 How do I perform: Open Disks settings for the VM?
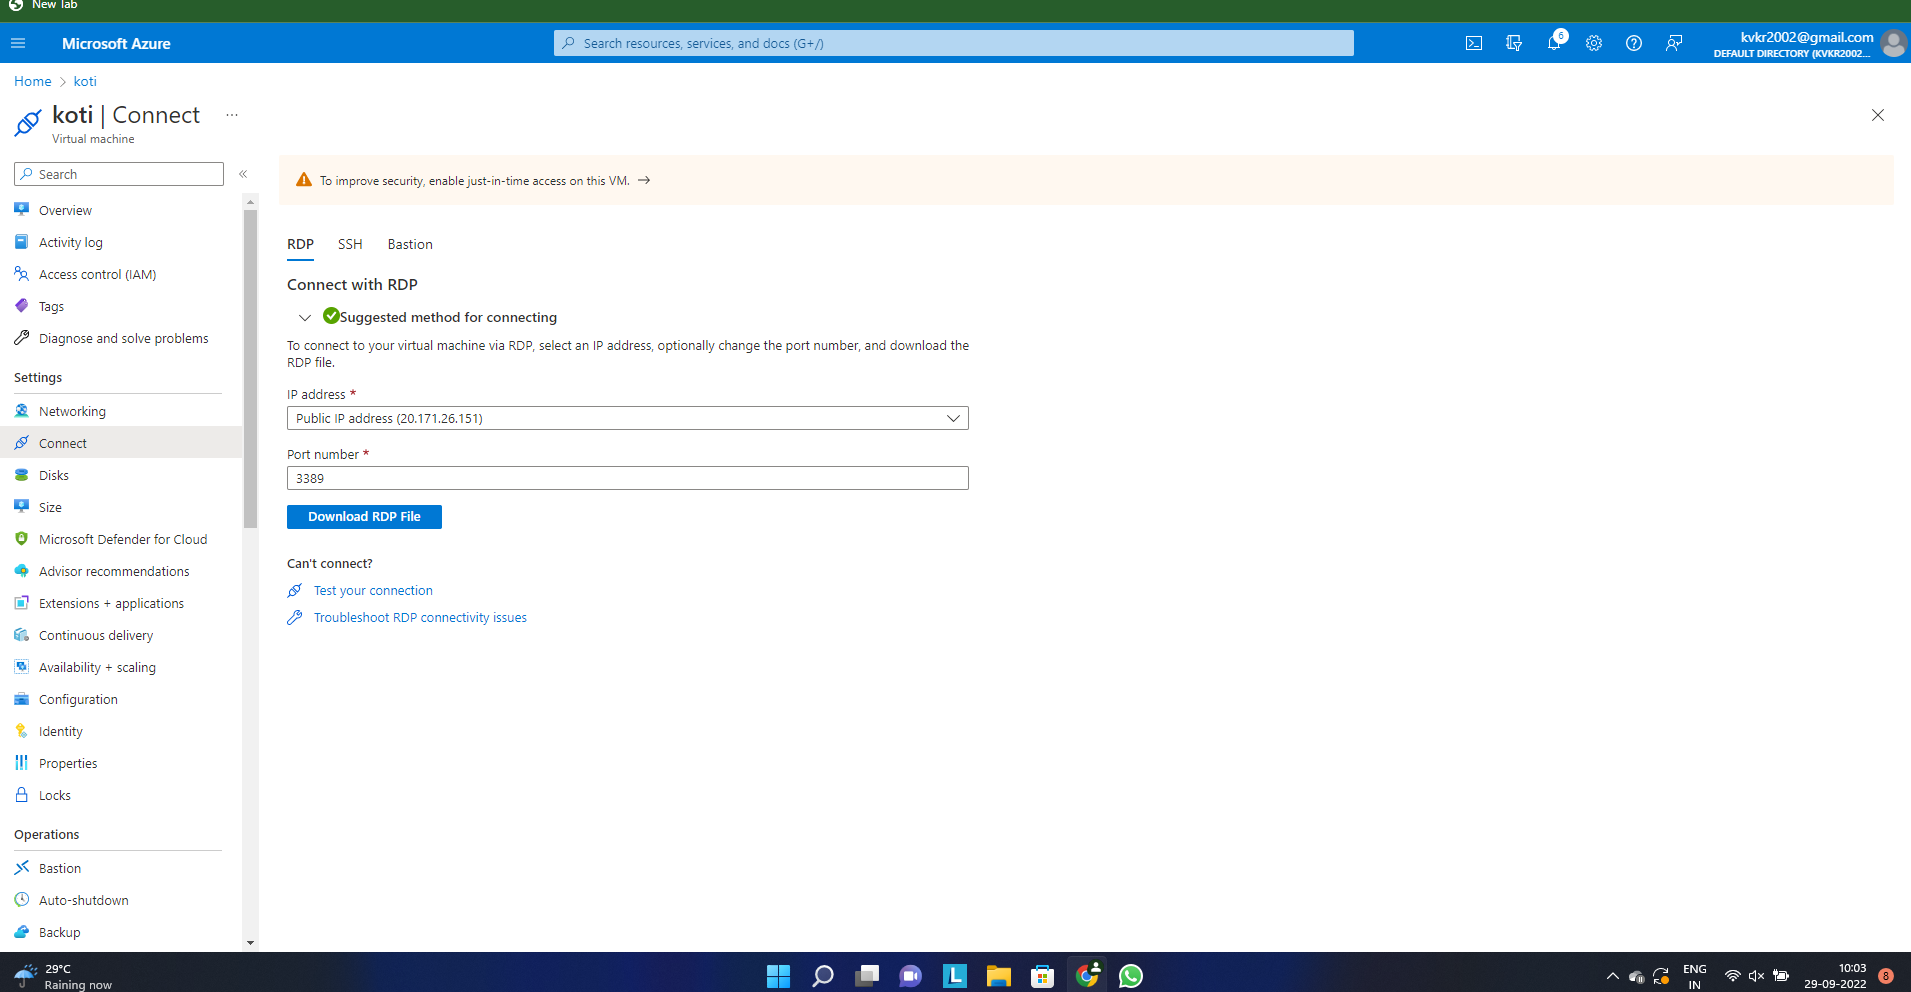53,474
